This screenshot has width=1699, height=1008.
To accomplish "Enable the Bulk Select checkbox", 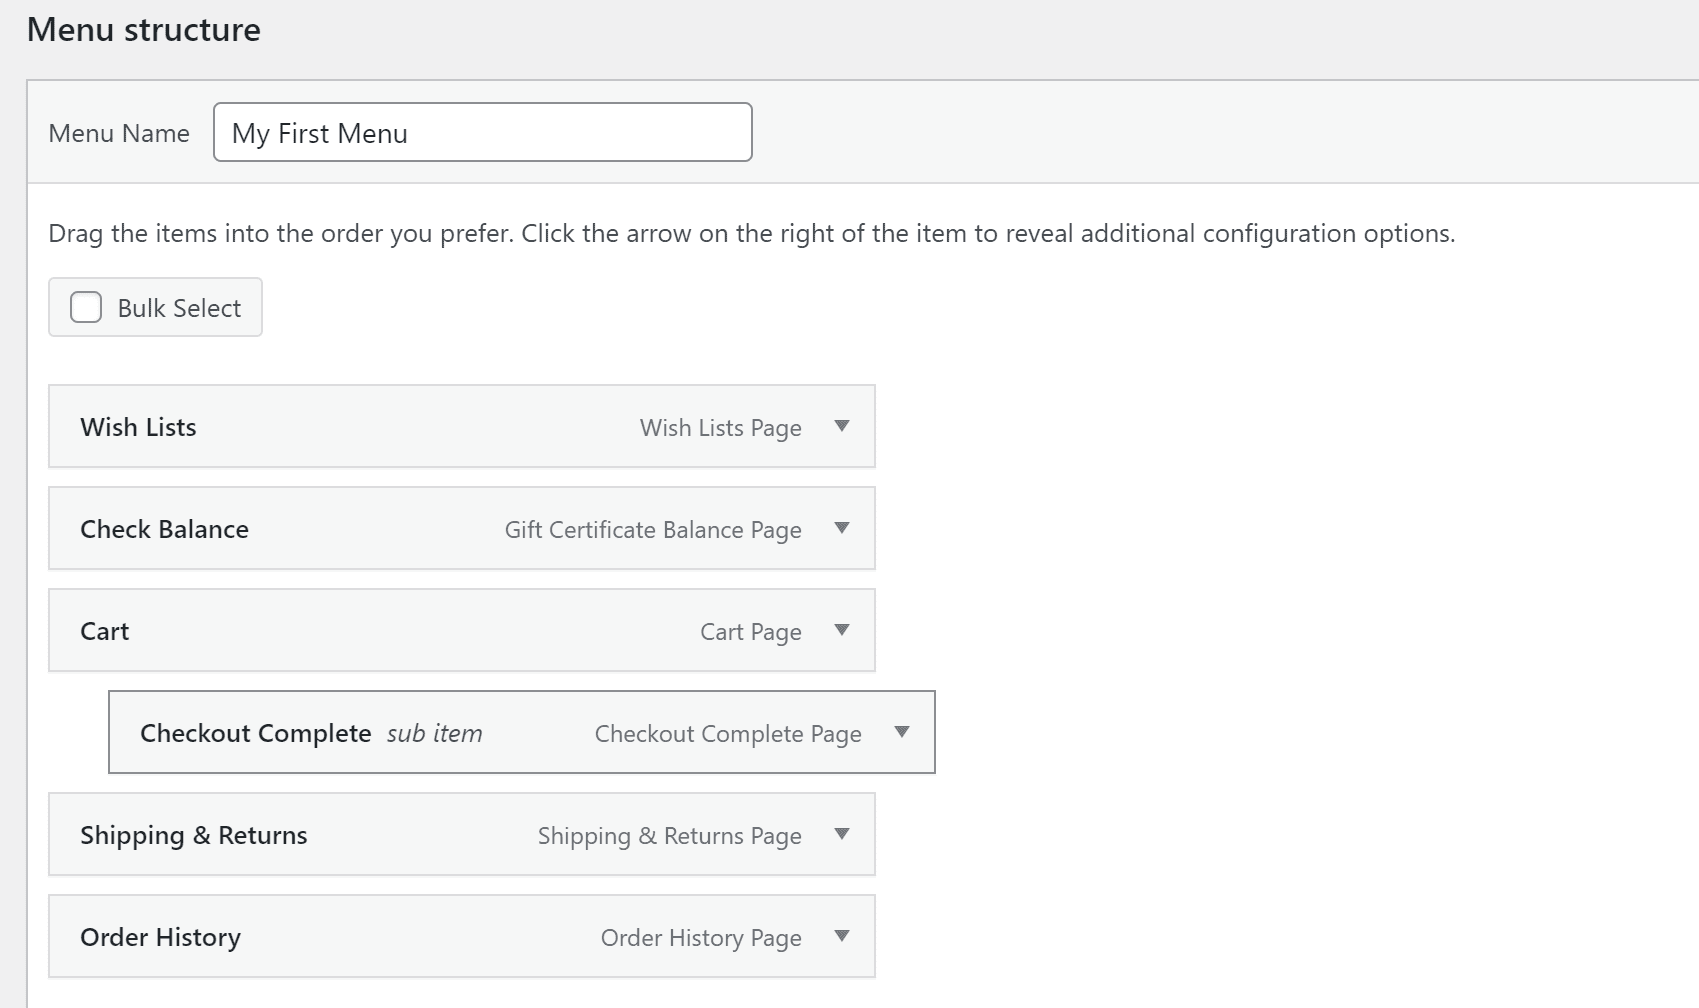I will pos(85,306).
